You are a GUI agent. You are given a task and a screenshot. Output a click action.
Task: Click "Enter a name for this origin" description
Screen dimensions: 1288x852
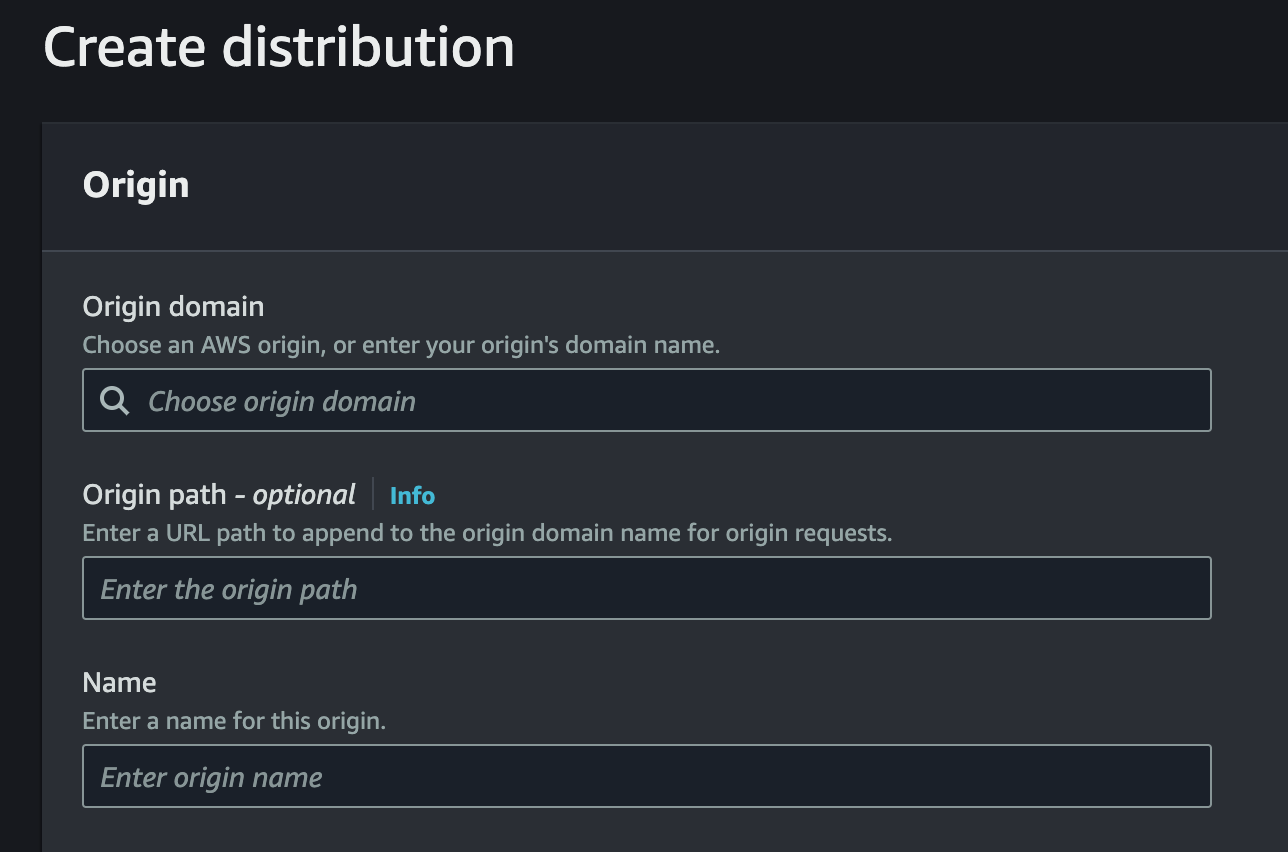tap(234, 721)
